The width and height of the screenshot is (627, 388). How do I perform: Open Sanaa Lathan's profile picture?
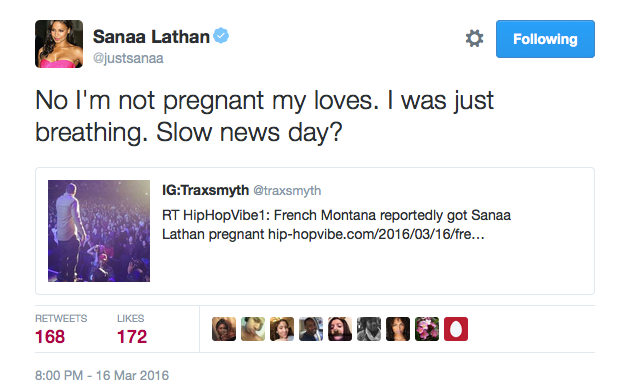[59, 44]
